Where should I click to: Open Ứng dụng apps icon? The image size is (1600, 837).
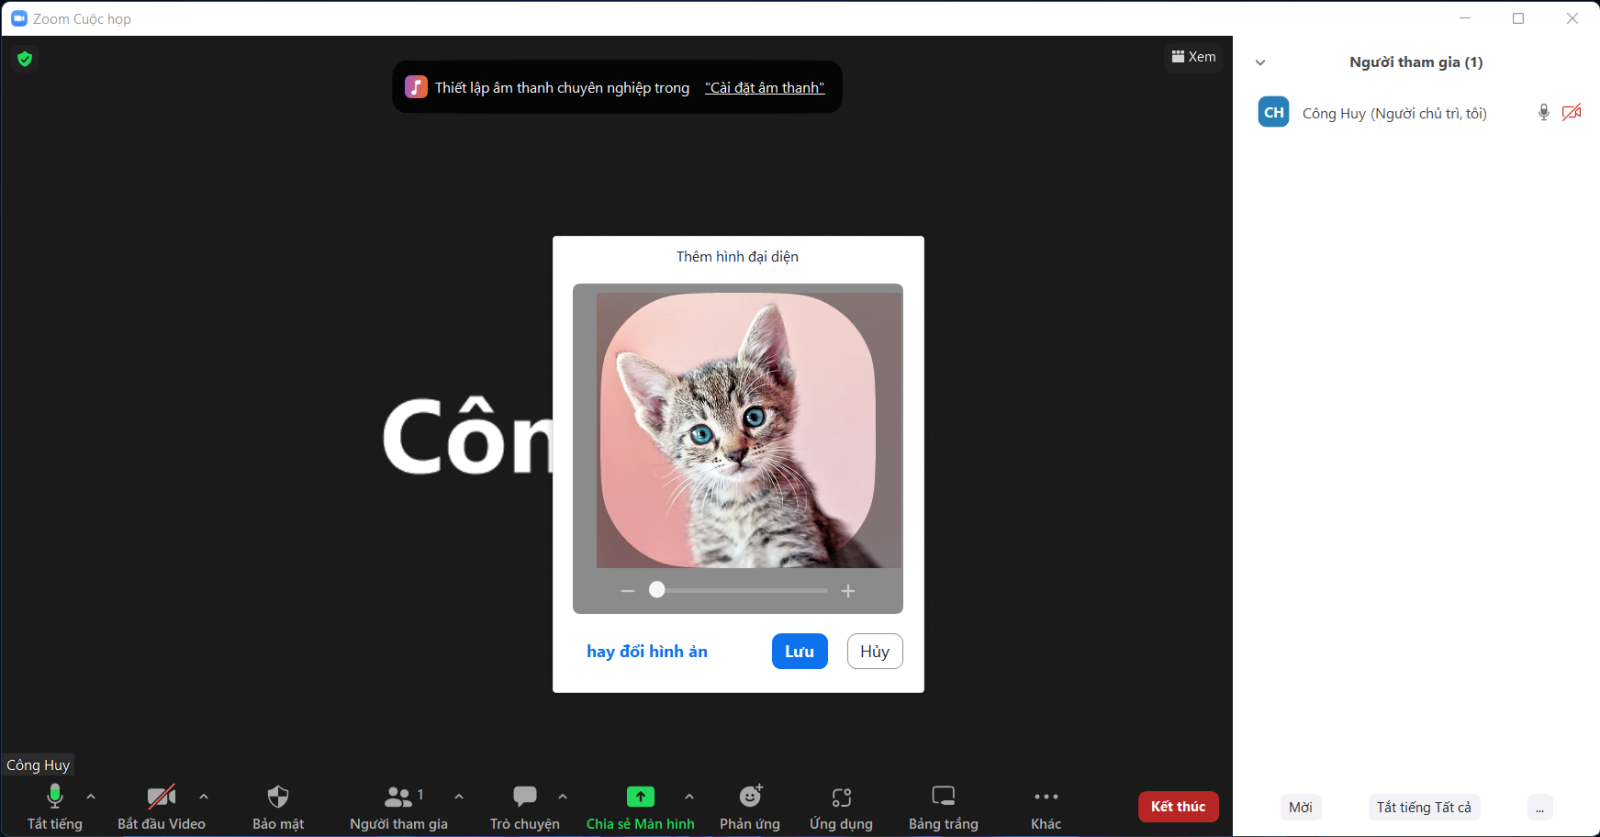point(841,797)
